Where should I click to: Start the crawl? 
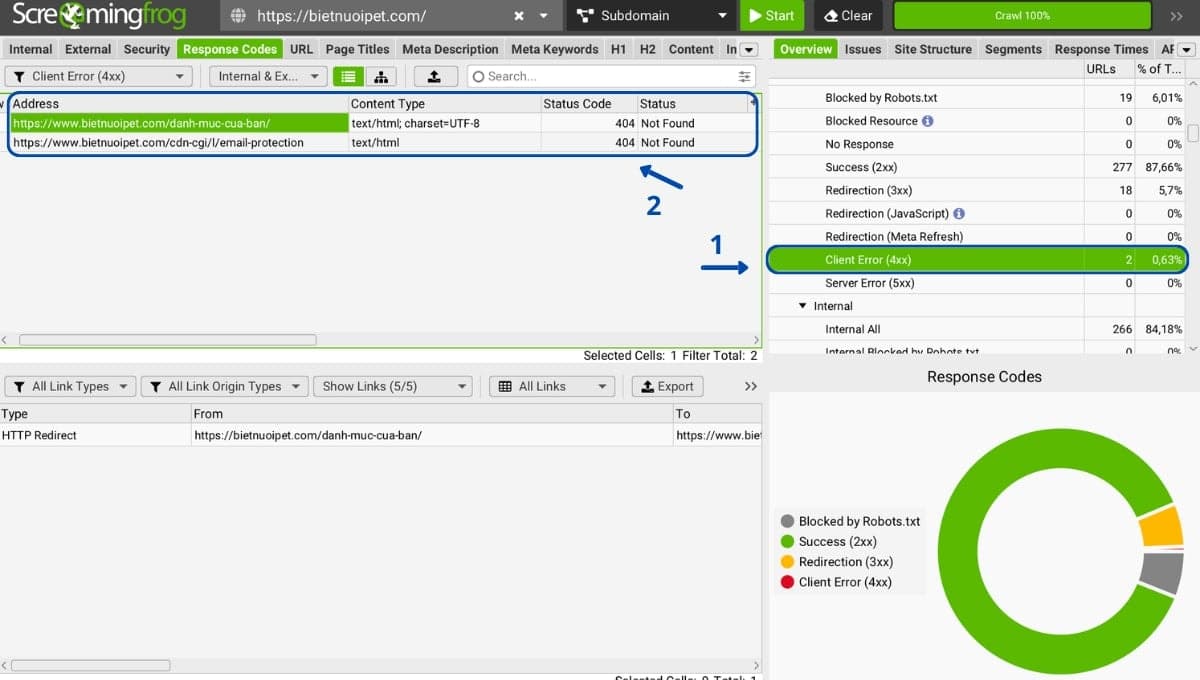click(772, 16)
